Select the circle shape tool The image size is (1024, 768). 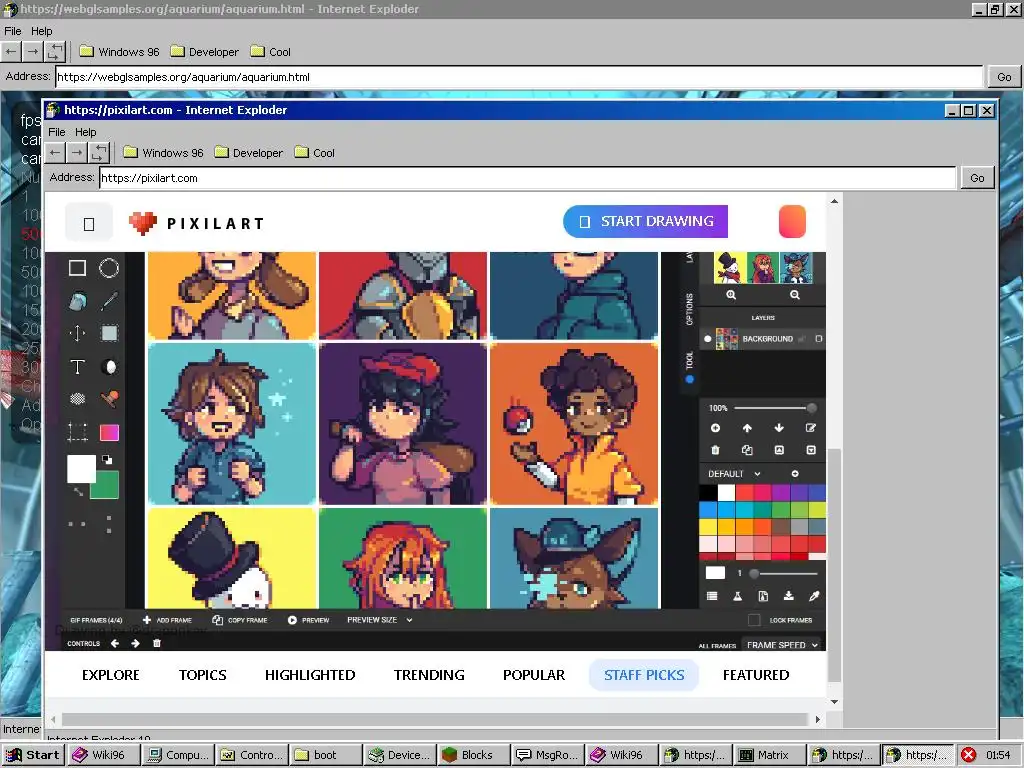(x=109, y=268)
